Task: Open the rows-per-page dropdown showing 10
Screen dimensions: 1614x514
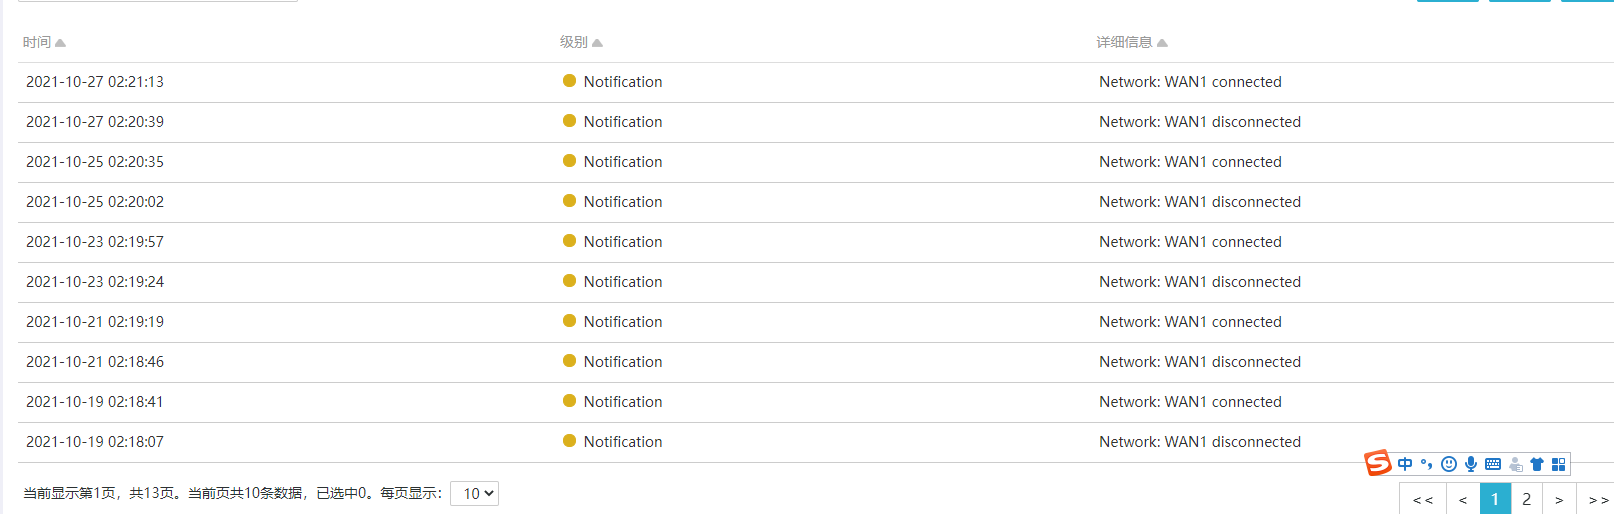Action: (475, 493)
